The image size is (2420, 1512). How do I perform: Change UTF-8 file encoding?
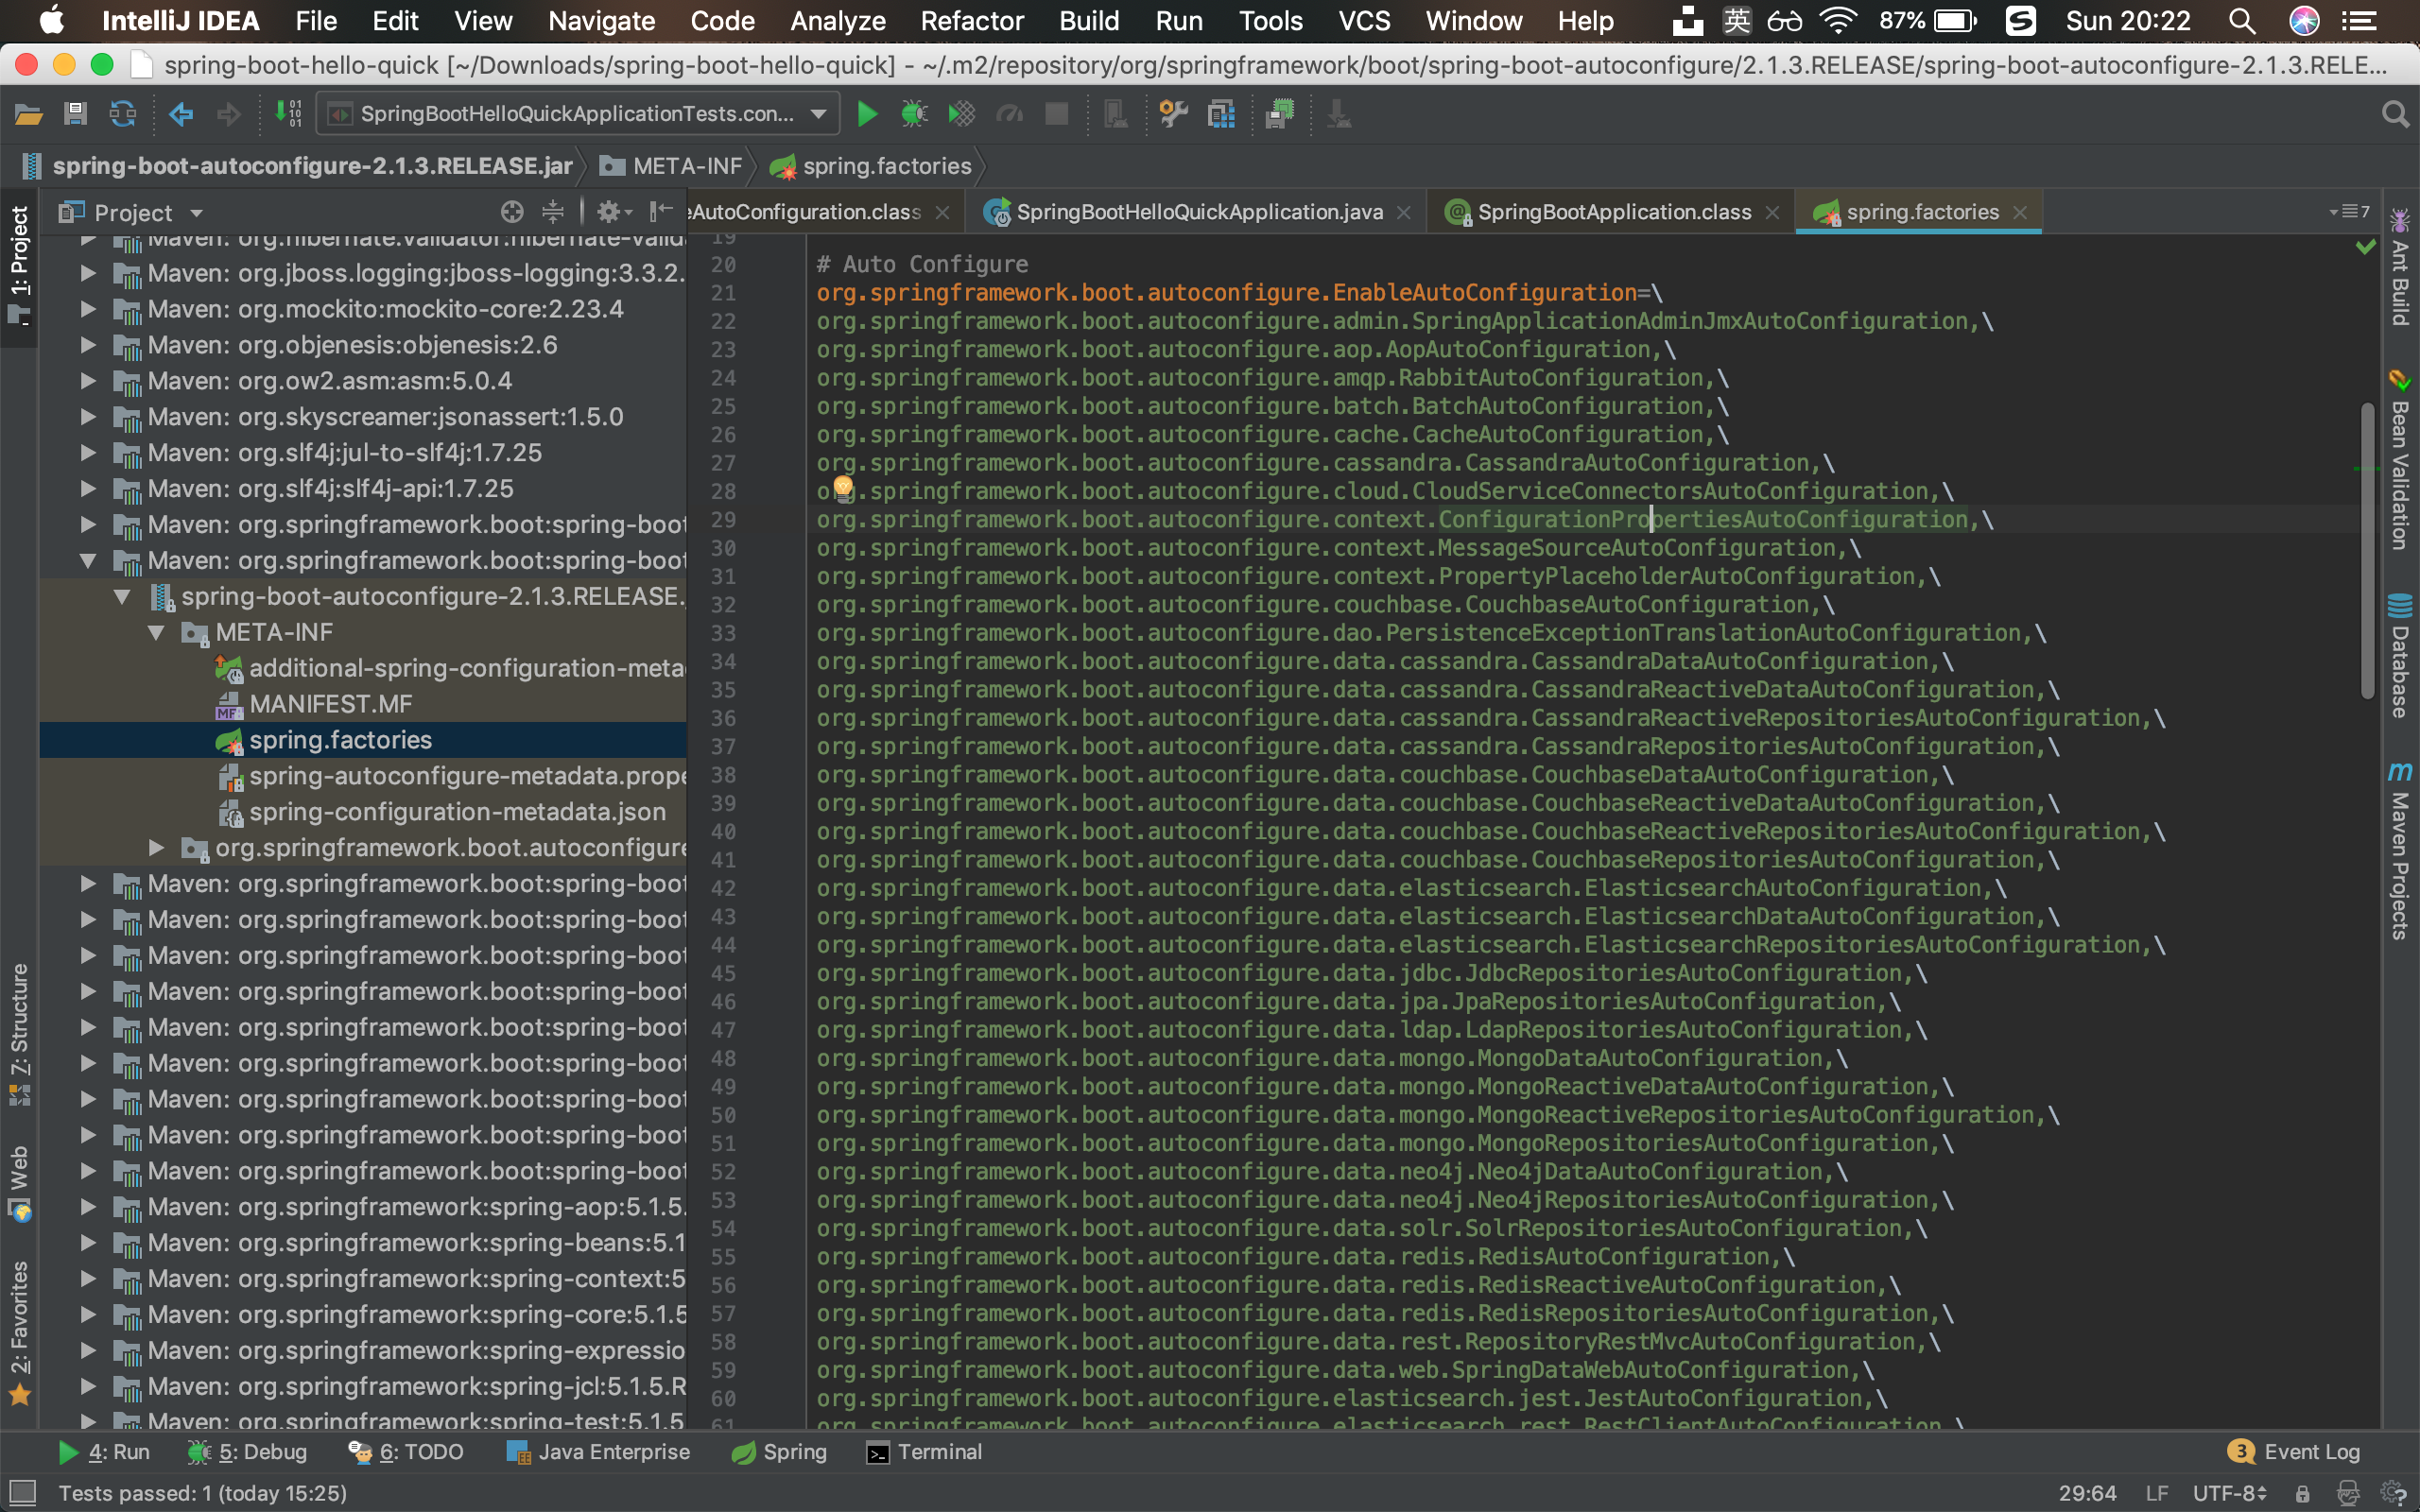point(2229,1493)
